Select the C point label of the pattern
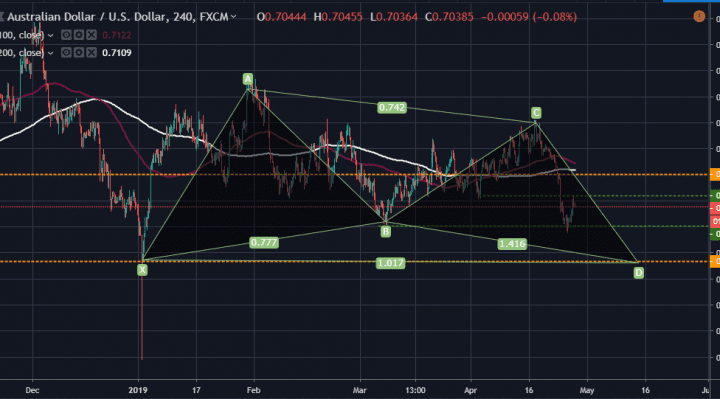 coord(536,113)
